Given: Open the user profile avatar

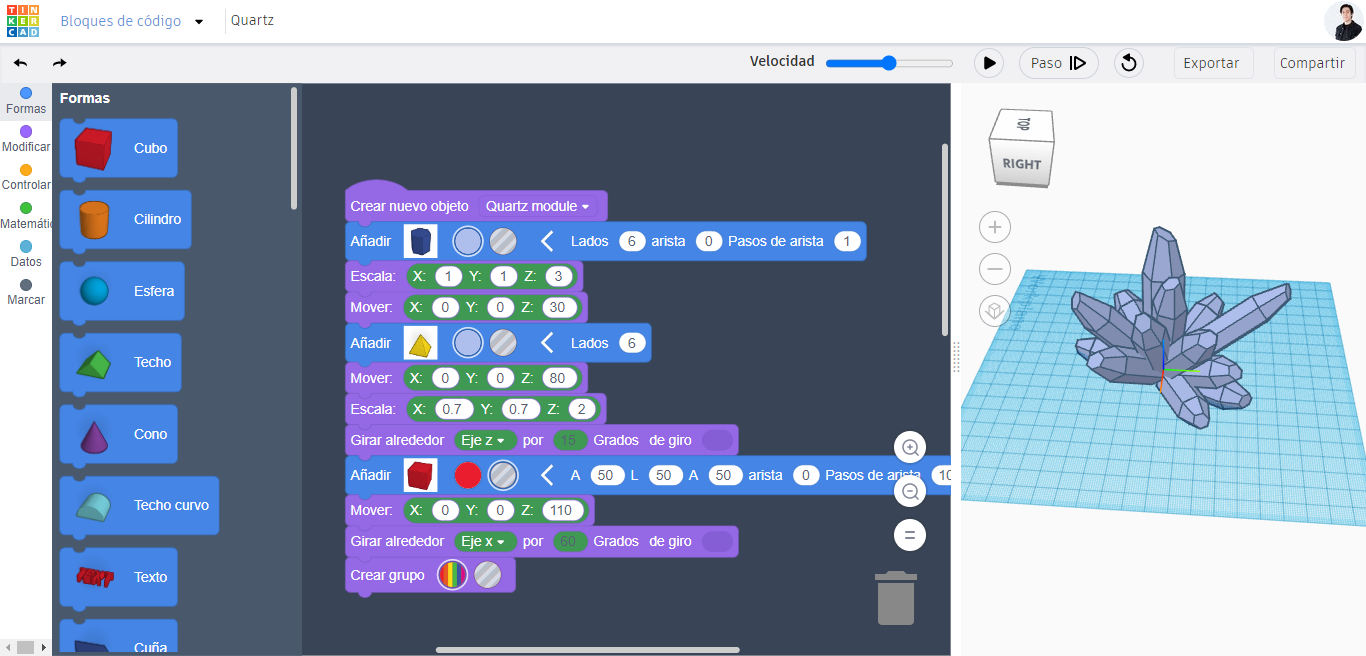Looking at the screenshot, I should (x=1343, y=21).
